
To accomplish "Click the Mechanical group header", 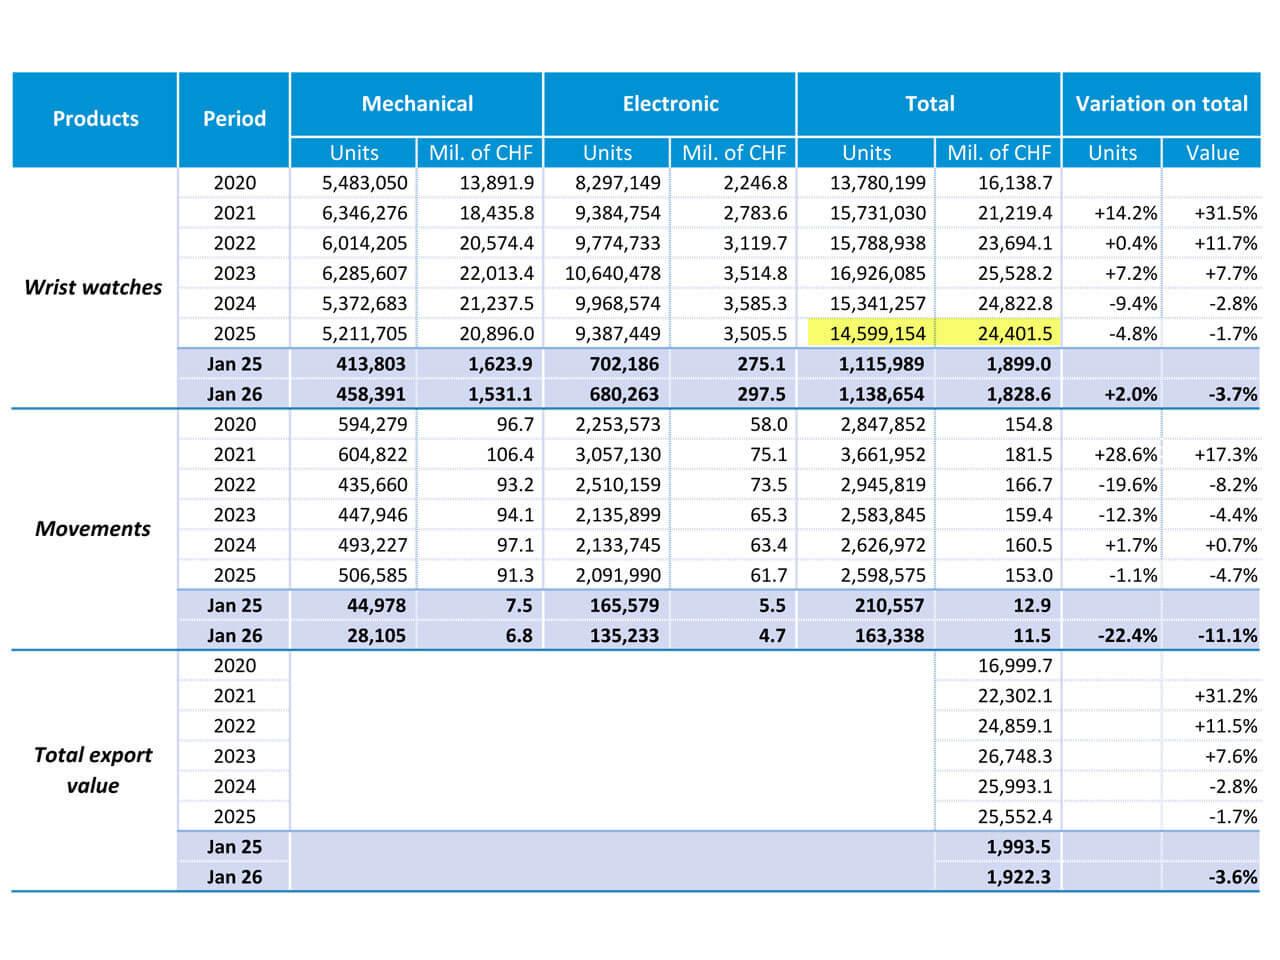I will click(417, 104).
